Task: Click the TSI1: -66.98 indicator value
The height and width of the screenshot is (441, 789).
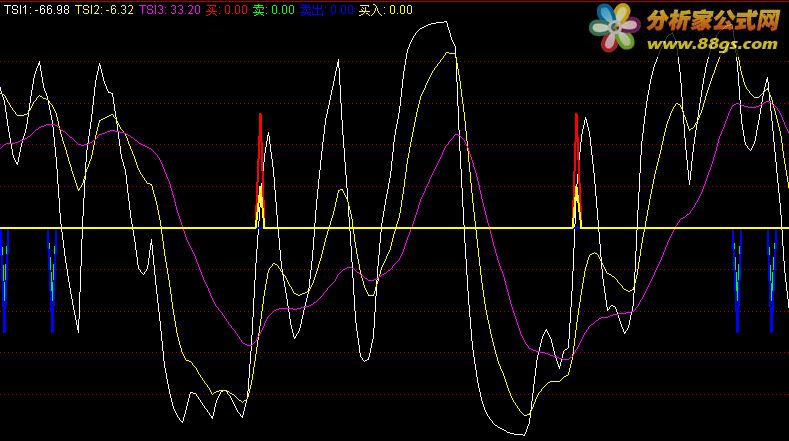Action: click(x=37, y=10)
